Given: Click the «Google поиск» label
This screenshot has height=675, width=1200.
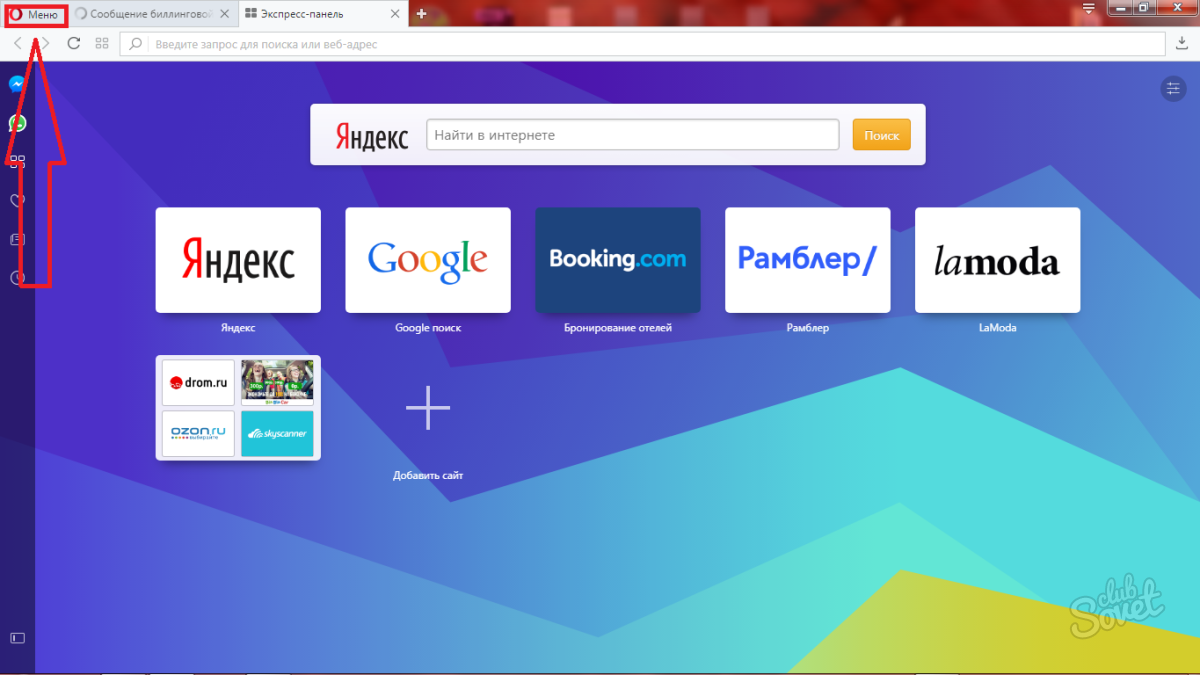Looking at the screenshot, I should [x=428, y=328].
